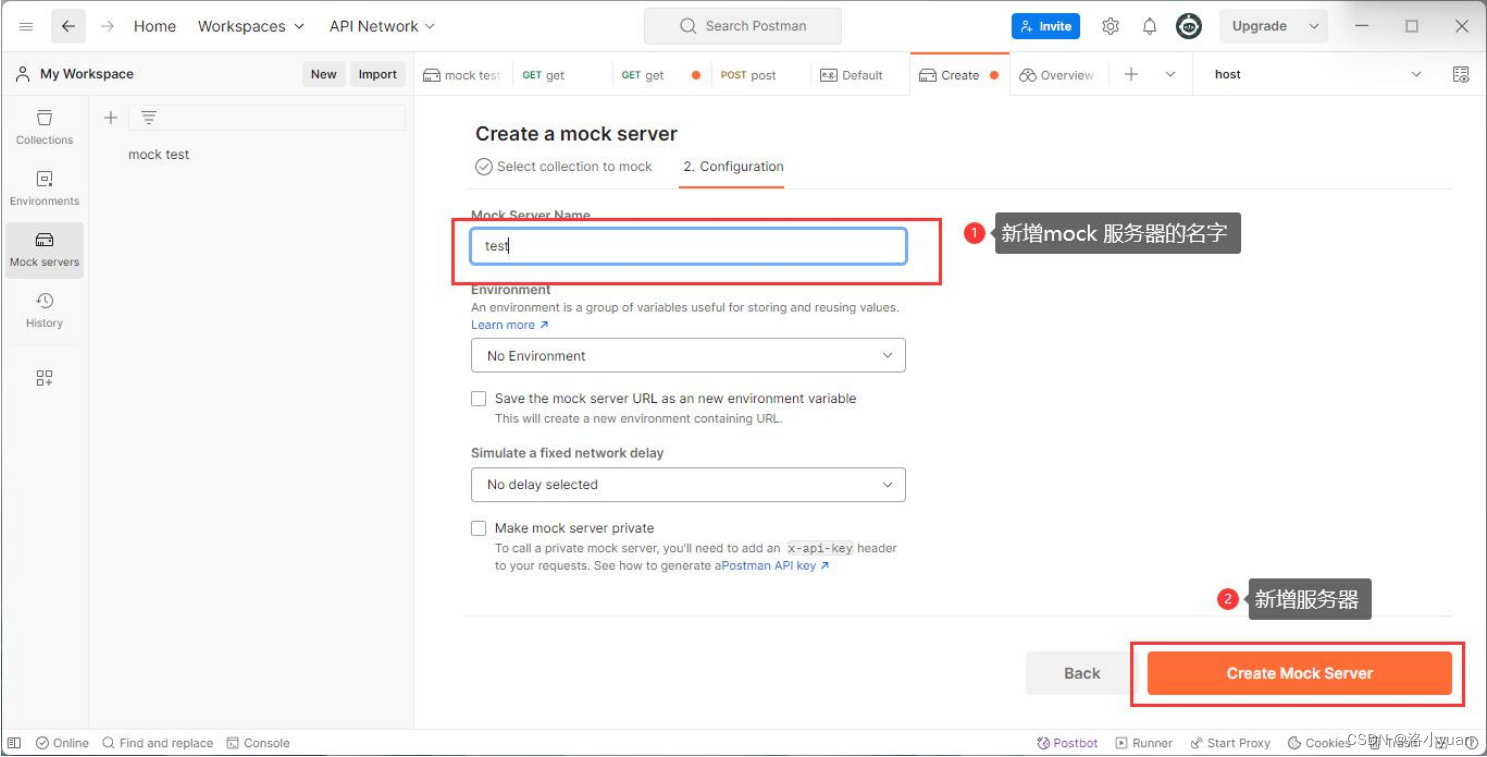Open the No delay selected dropdown
1487x757 pixels.
[688, 484]
